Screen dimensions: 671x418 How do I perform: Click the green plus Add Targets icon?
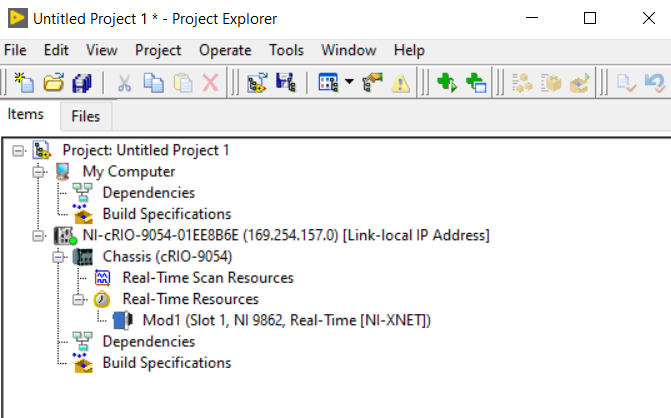click(x=476, y=82)
